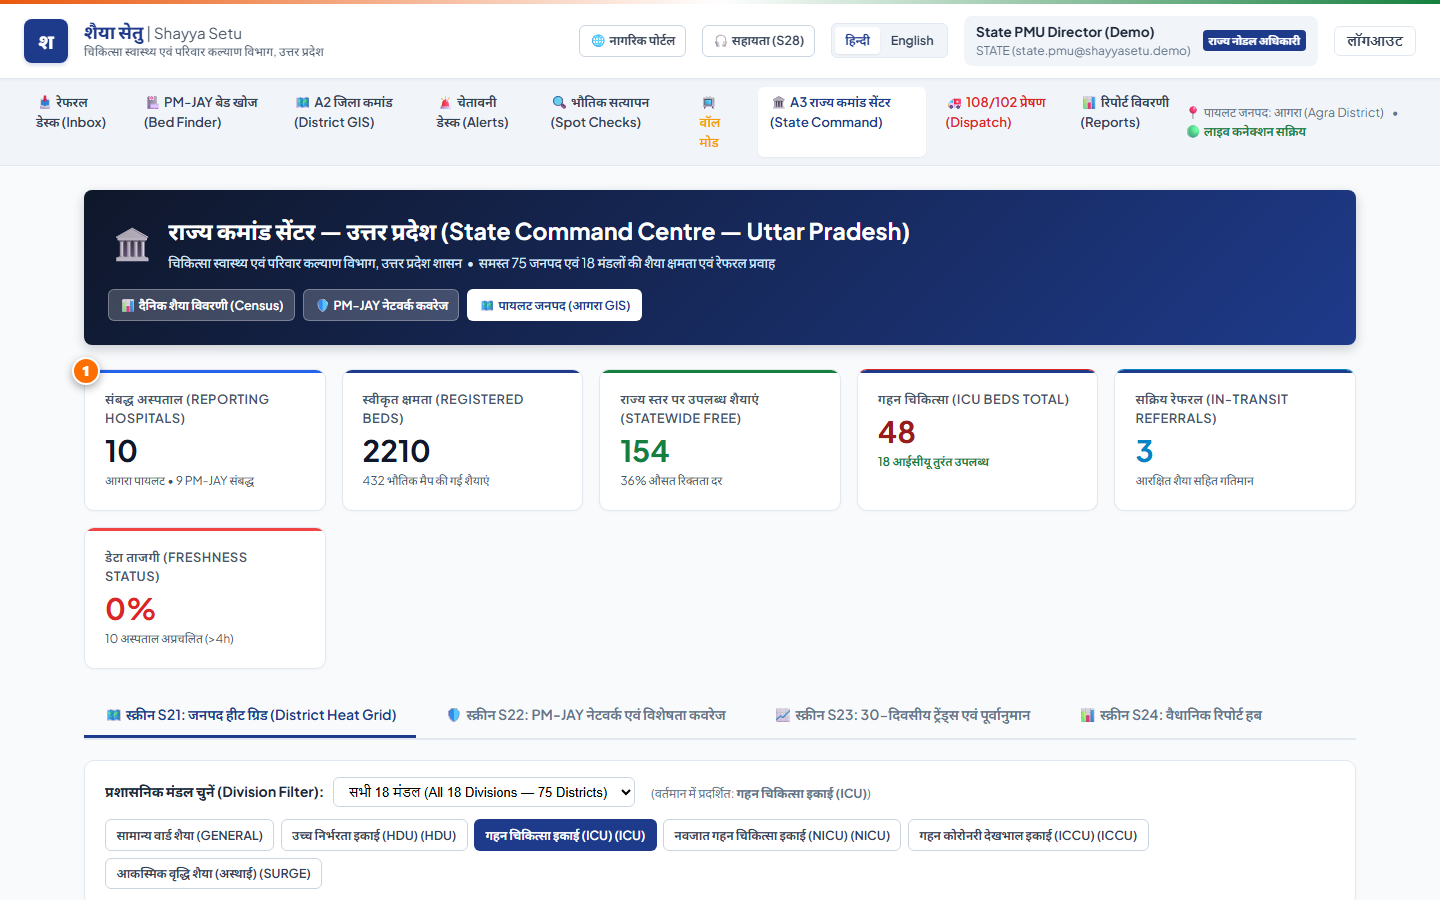This screenshot has height=900, width=1440.
Task: Click the Statewide Free value '154'
Action: tap(644, 452)
